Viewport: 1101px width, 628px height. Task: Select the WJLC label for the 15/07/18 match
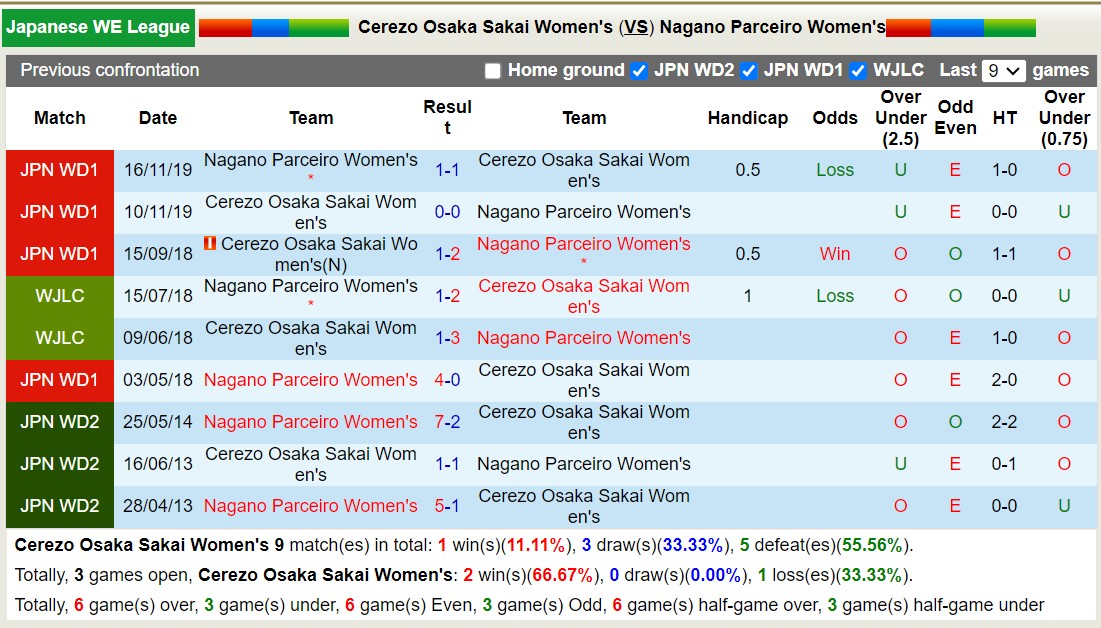[59, 296]
